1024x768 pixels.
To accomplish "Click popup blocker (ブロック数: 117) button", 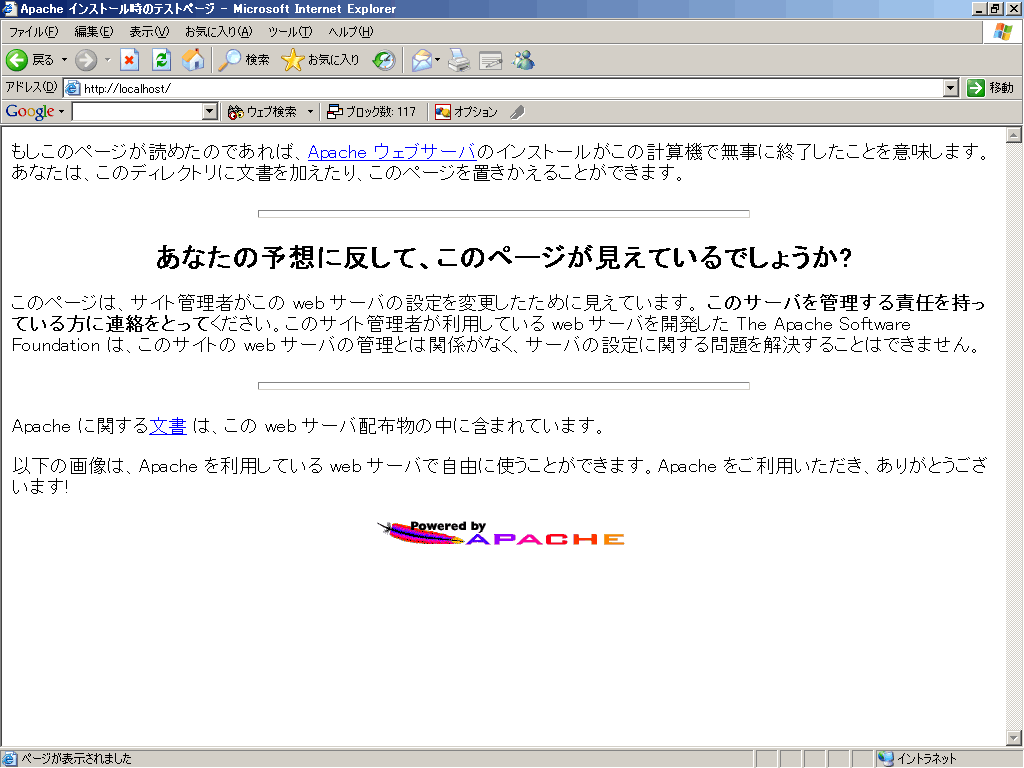I will 372,112.
